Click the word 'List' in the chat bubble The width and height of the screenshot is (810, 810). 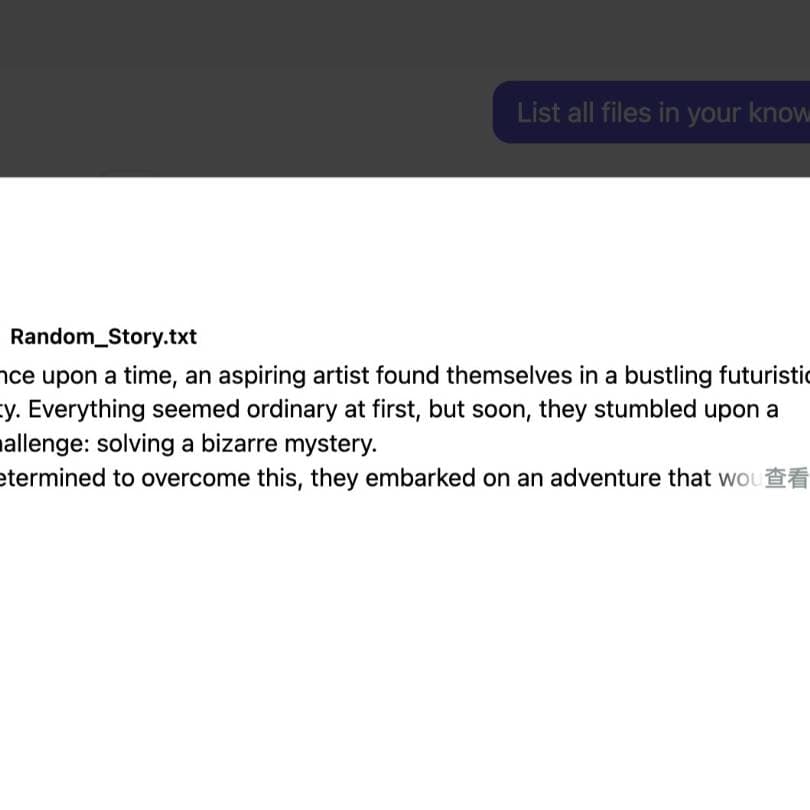(538, 113)
